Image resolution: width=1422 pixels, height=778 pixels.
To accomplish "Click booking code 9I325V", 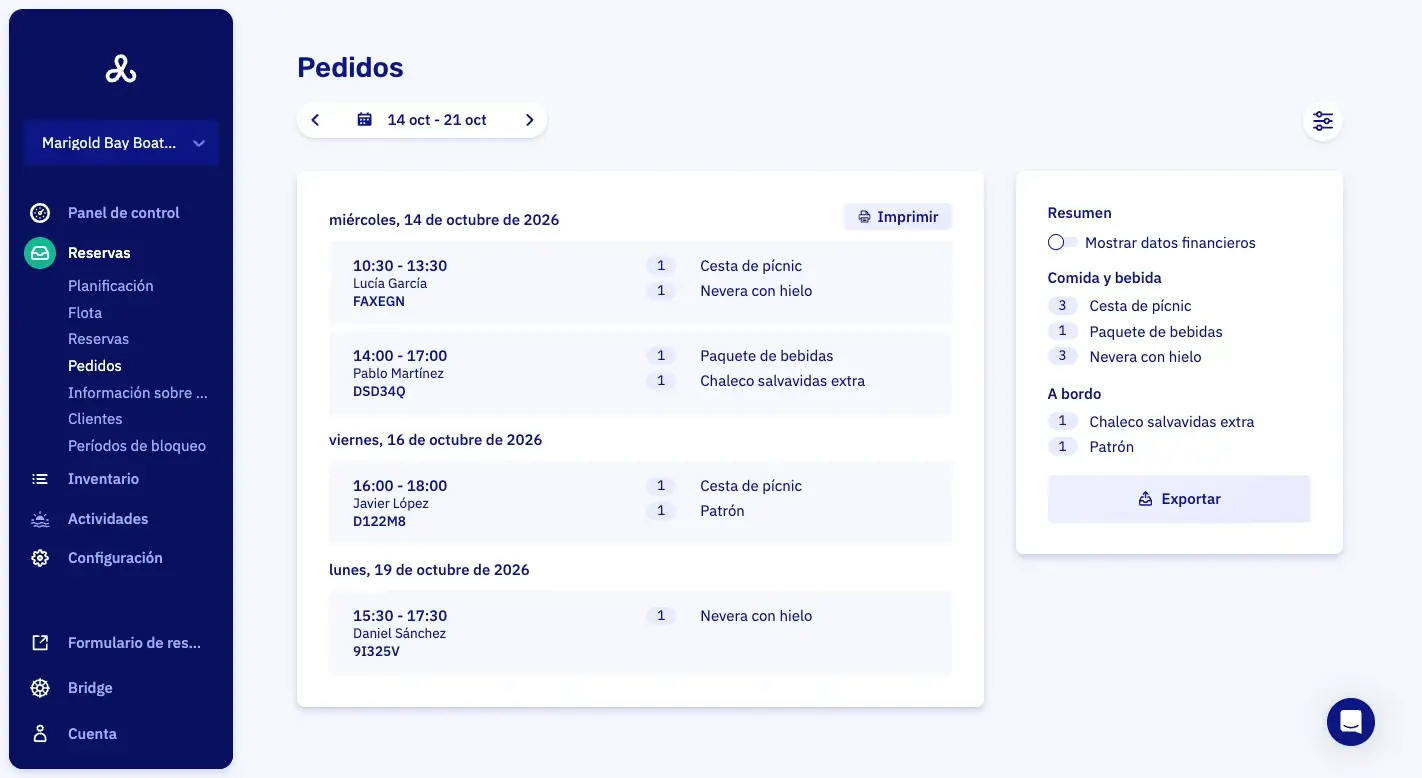I will [377, 651].
